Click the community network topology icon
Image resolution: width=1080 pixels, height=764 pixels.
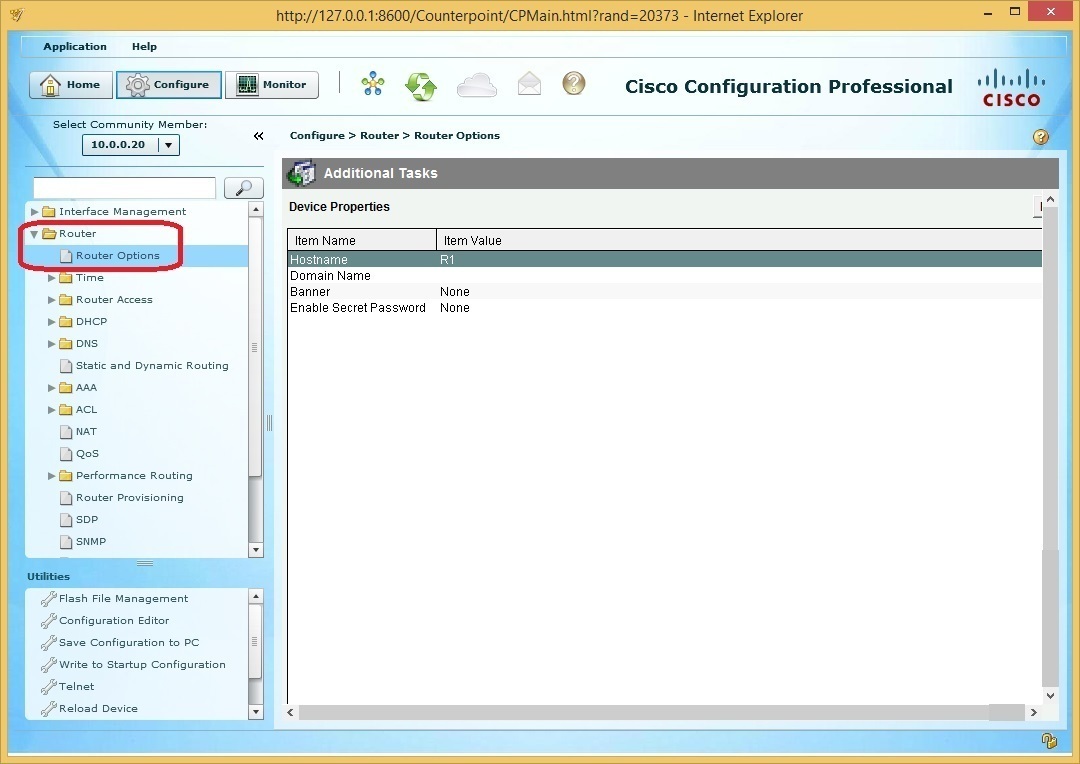coord(373,84)
